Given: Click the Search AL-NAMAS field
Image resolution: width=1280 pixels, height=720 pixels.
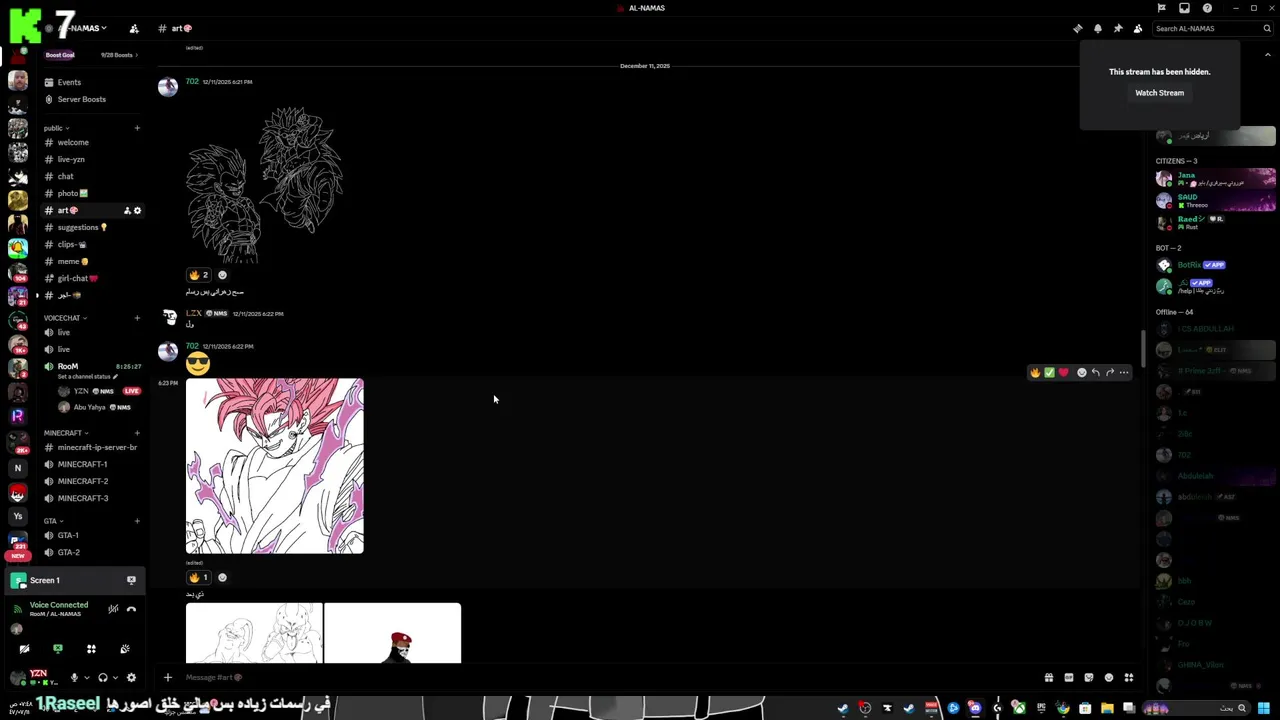Looking at the screenshot, I should [x=1213, y=28].
